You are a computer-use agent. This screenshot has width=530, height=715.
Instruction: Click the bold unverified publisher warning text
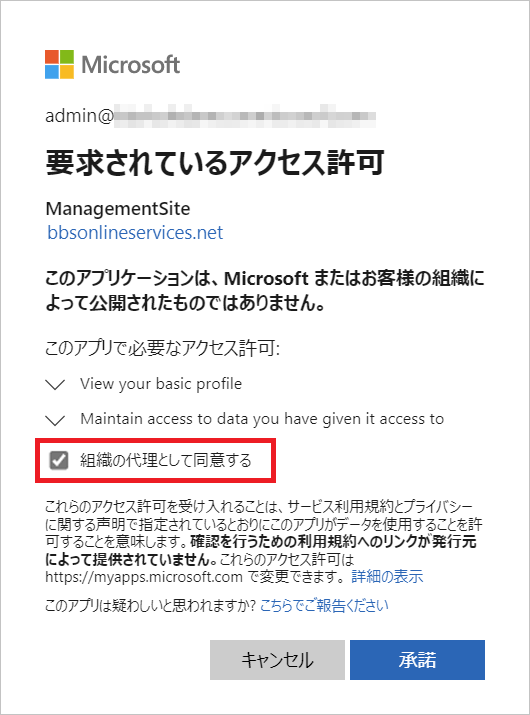[265, 290]
